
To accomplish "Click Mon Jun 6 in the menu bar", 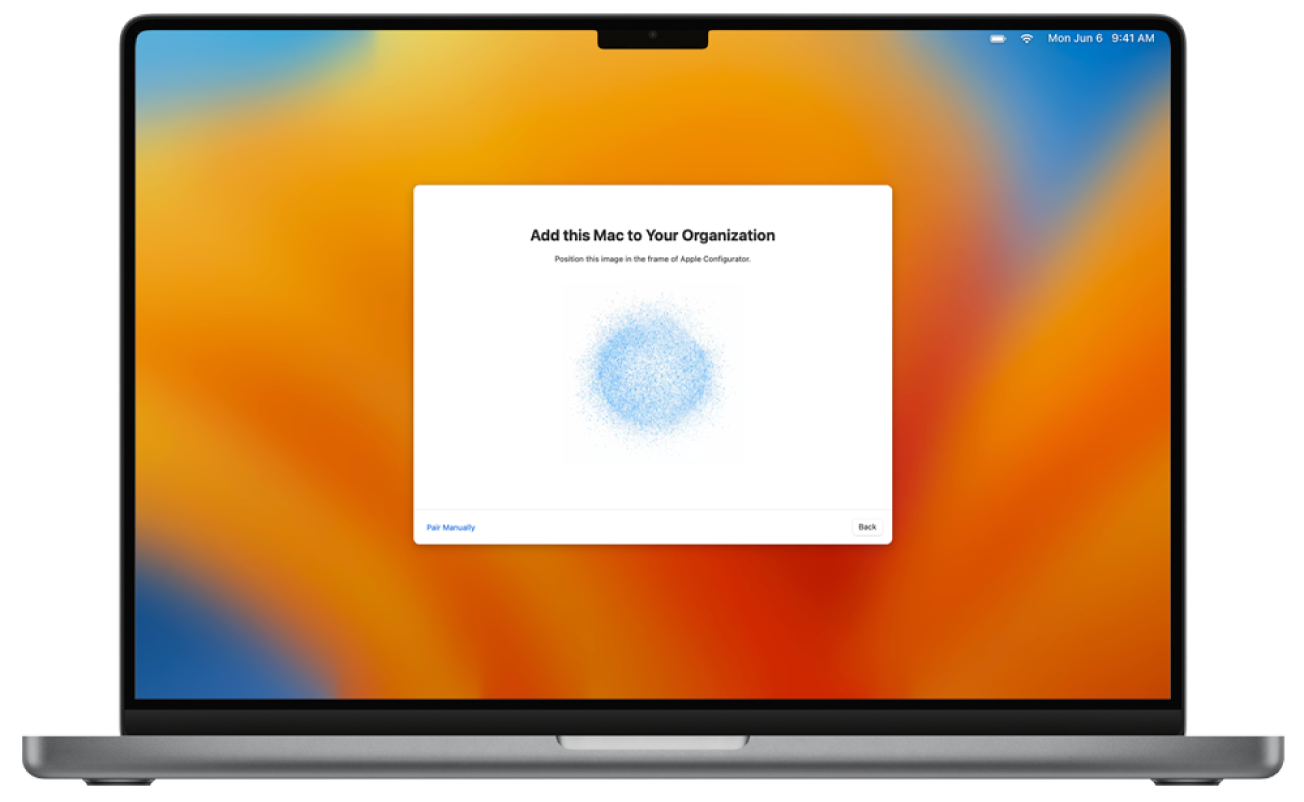I will pos(1076,39).
